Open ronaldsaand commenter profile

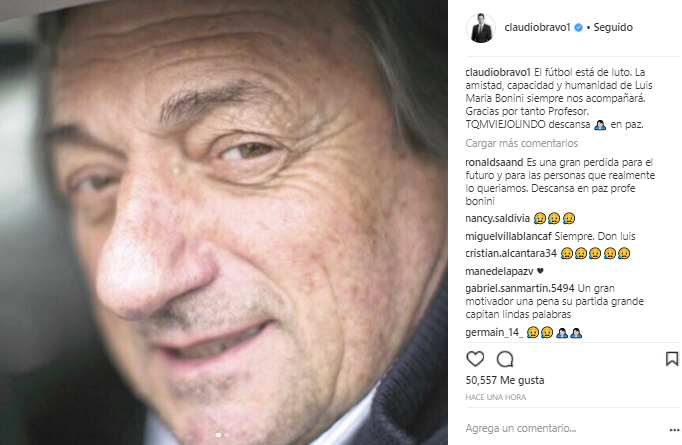pos(494,162)
